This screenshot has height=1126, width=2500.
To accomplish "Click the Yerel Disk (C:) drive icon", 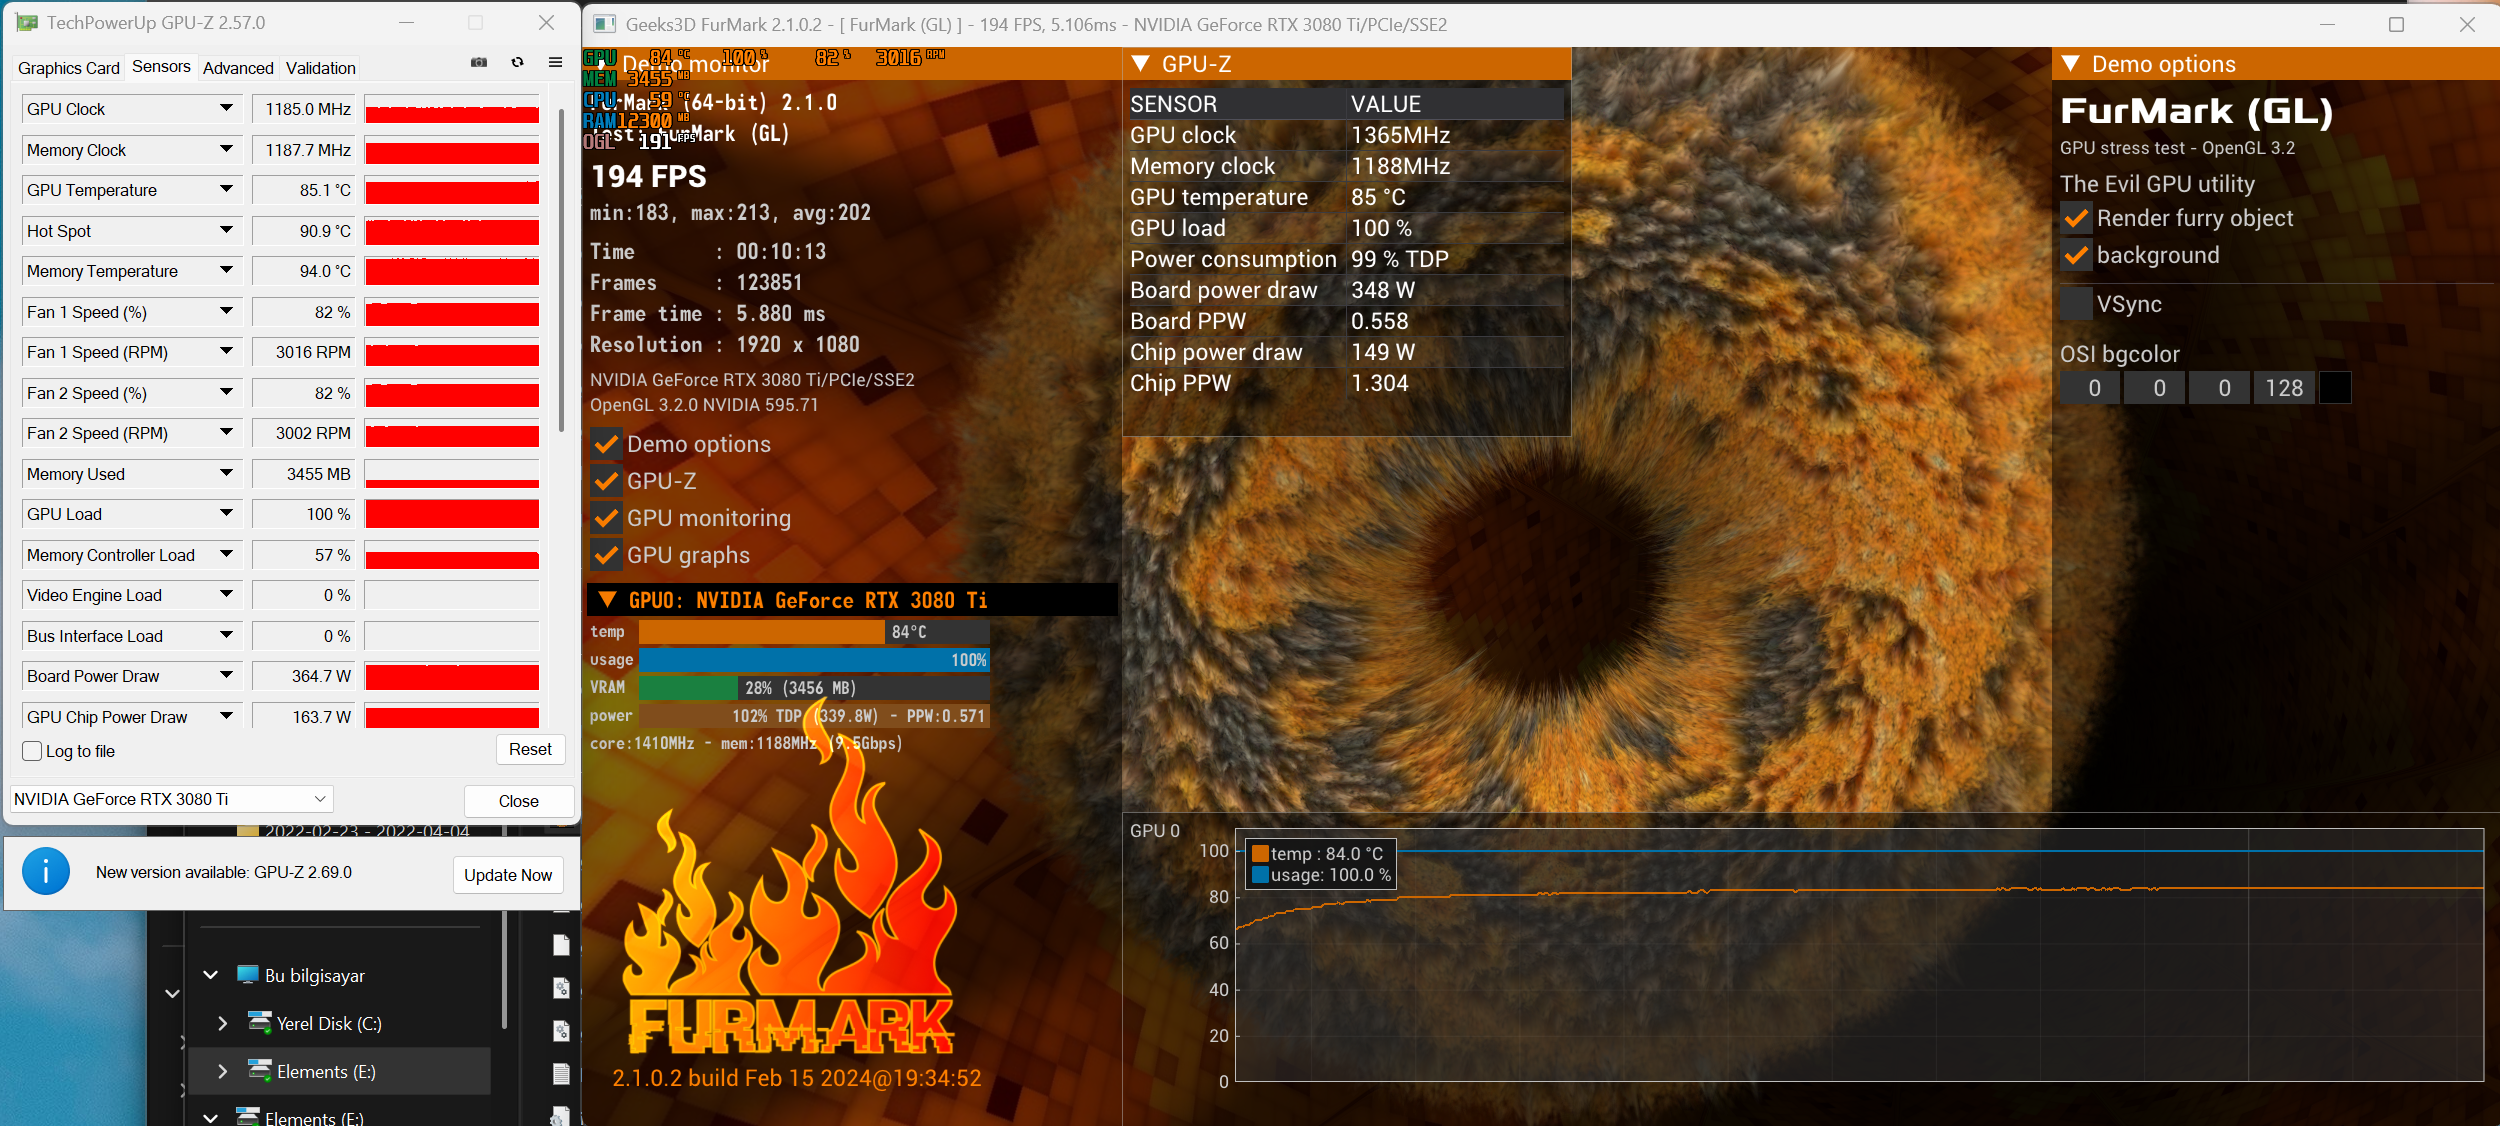I will (x=260, y=1022).
